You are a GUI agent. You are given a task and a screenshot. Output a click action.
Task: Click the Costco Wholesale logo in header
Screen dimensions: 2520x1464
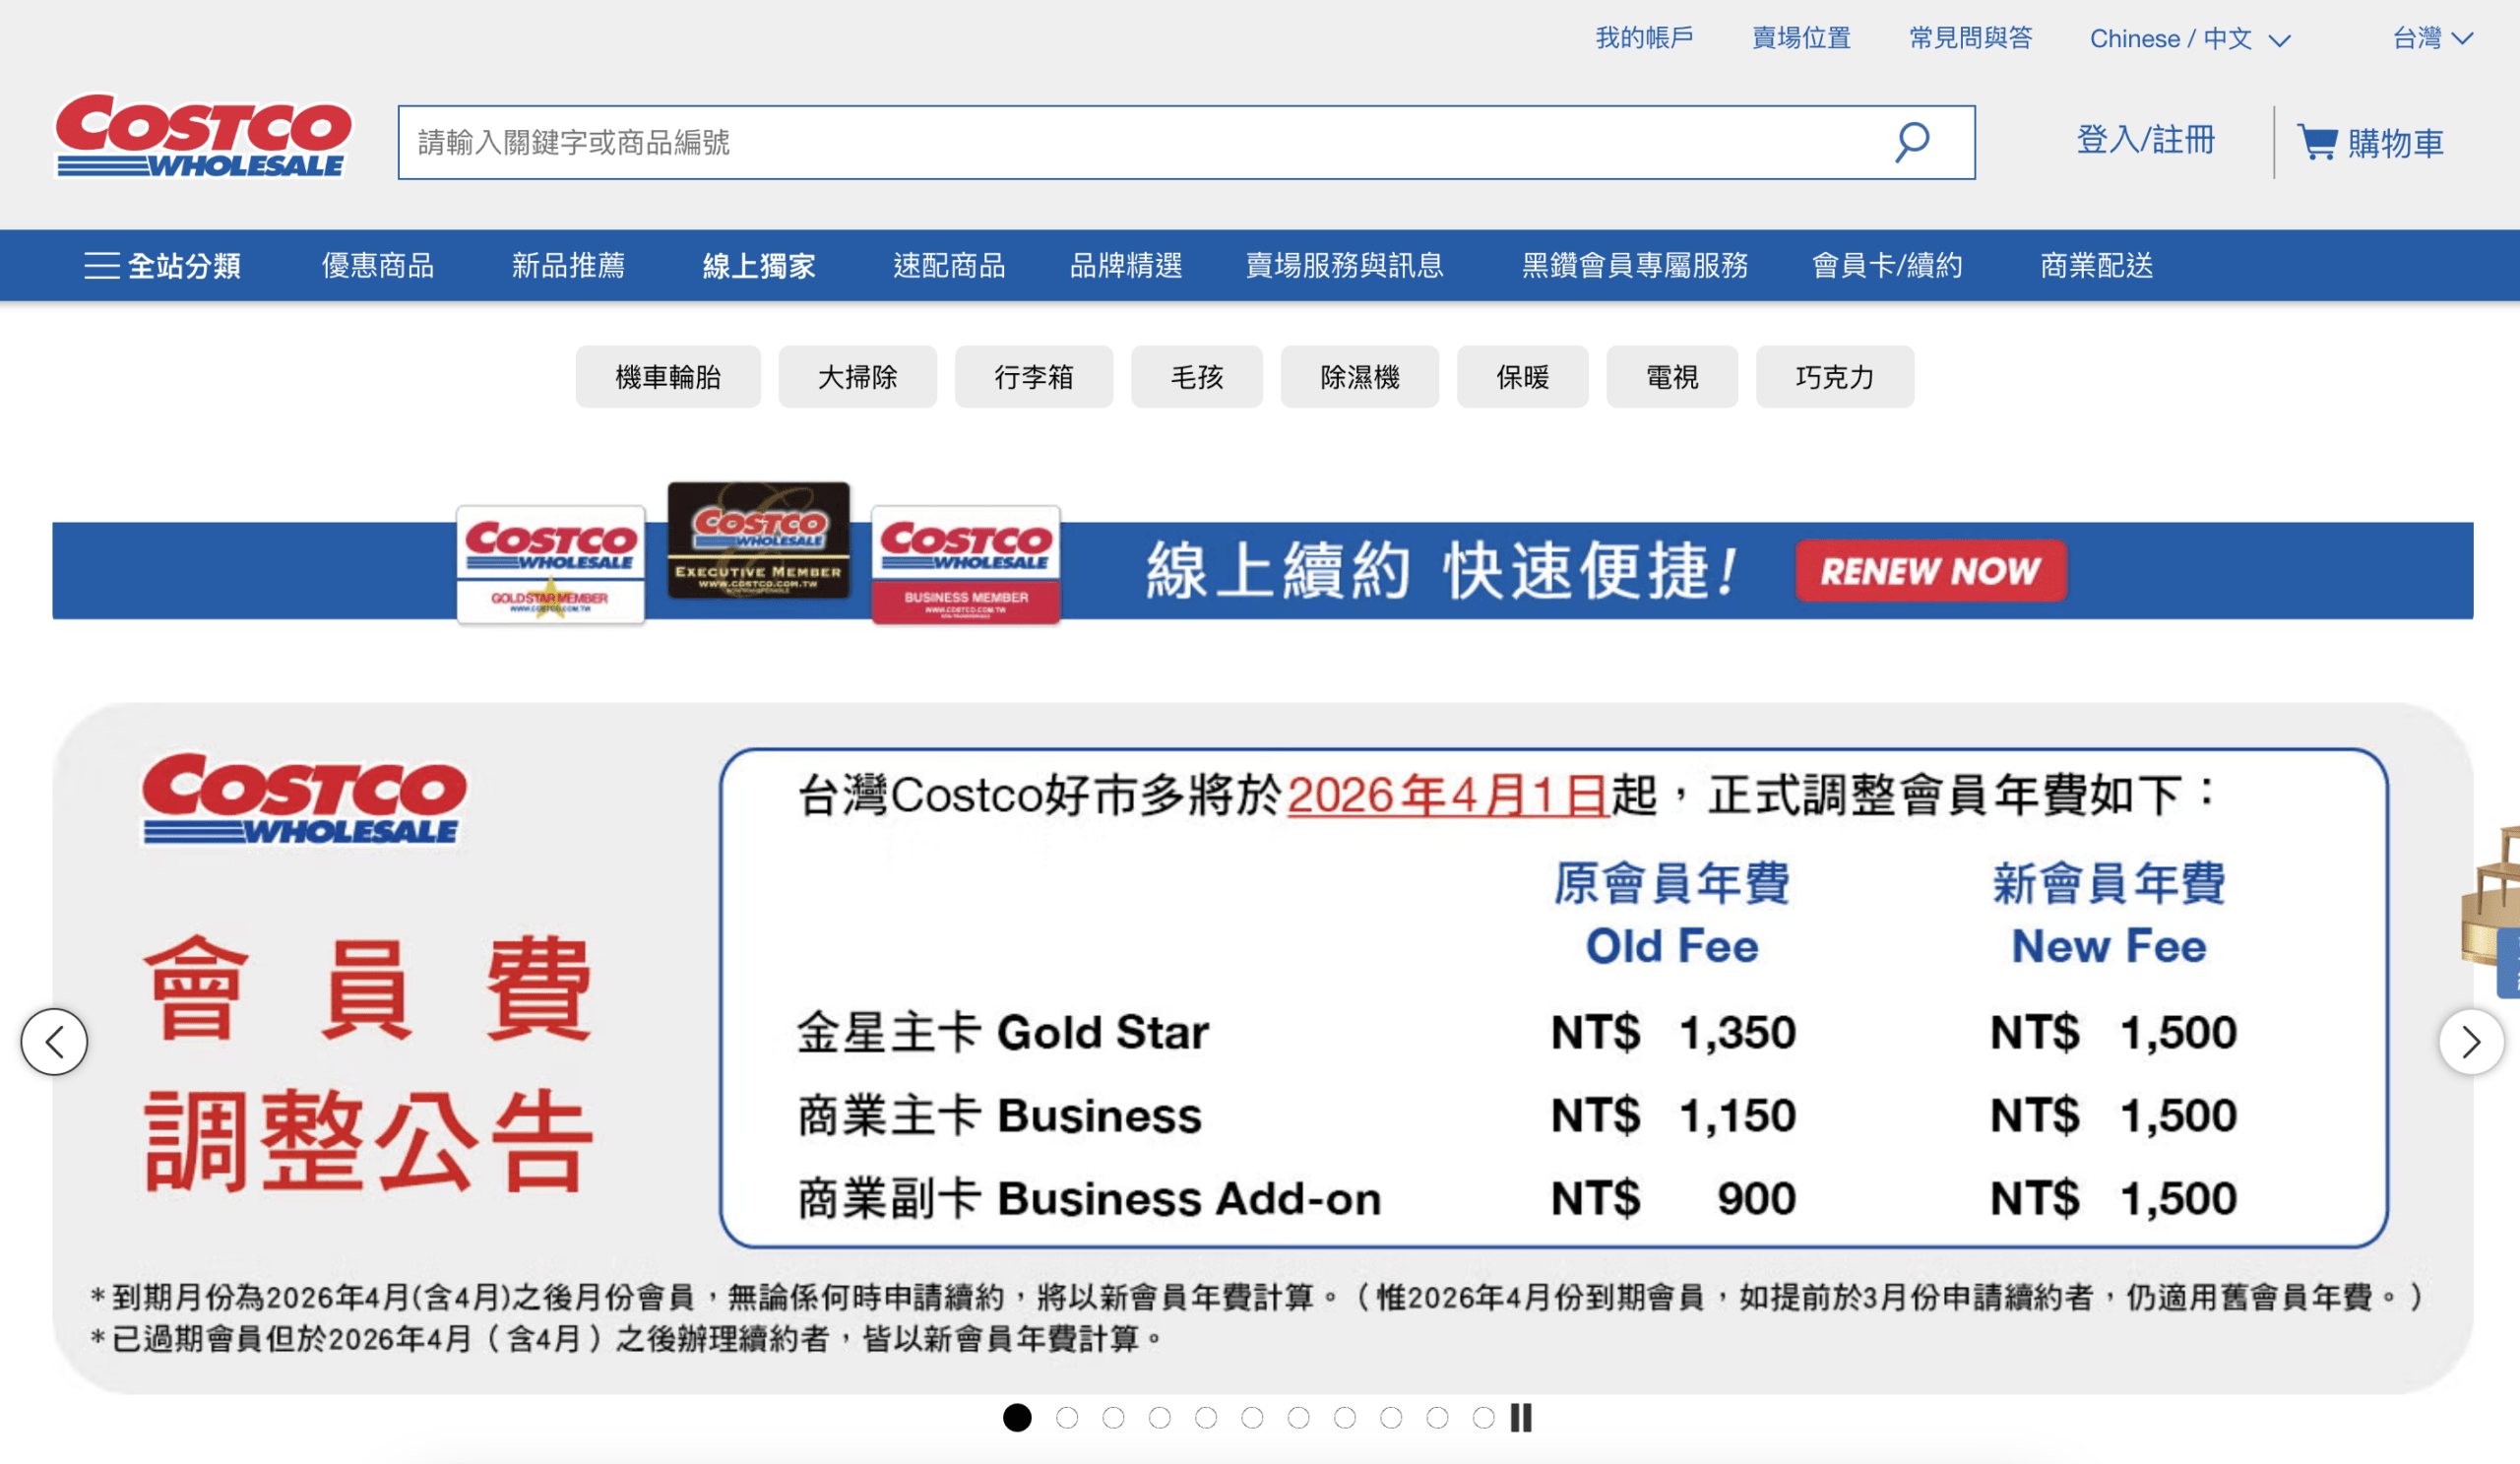(x=203, y=137)
